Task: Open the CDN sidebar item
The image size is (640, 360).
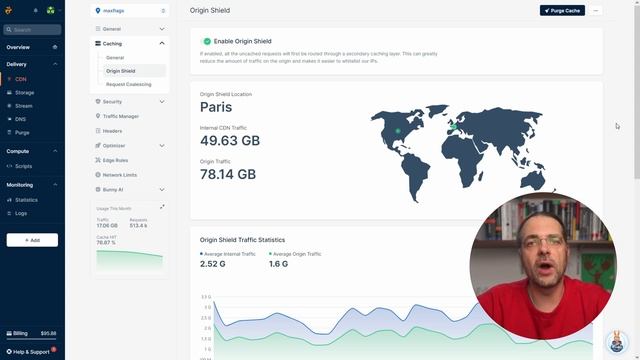Action: coord(20,79)
